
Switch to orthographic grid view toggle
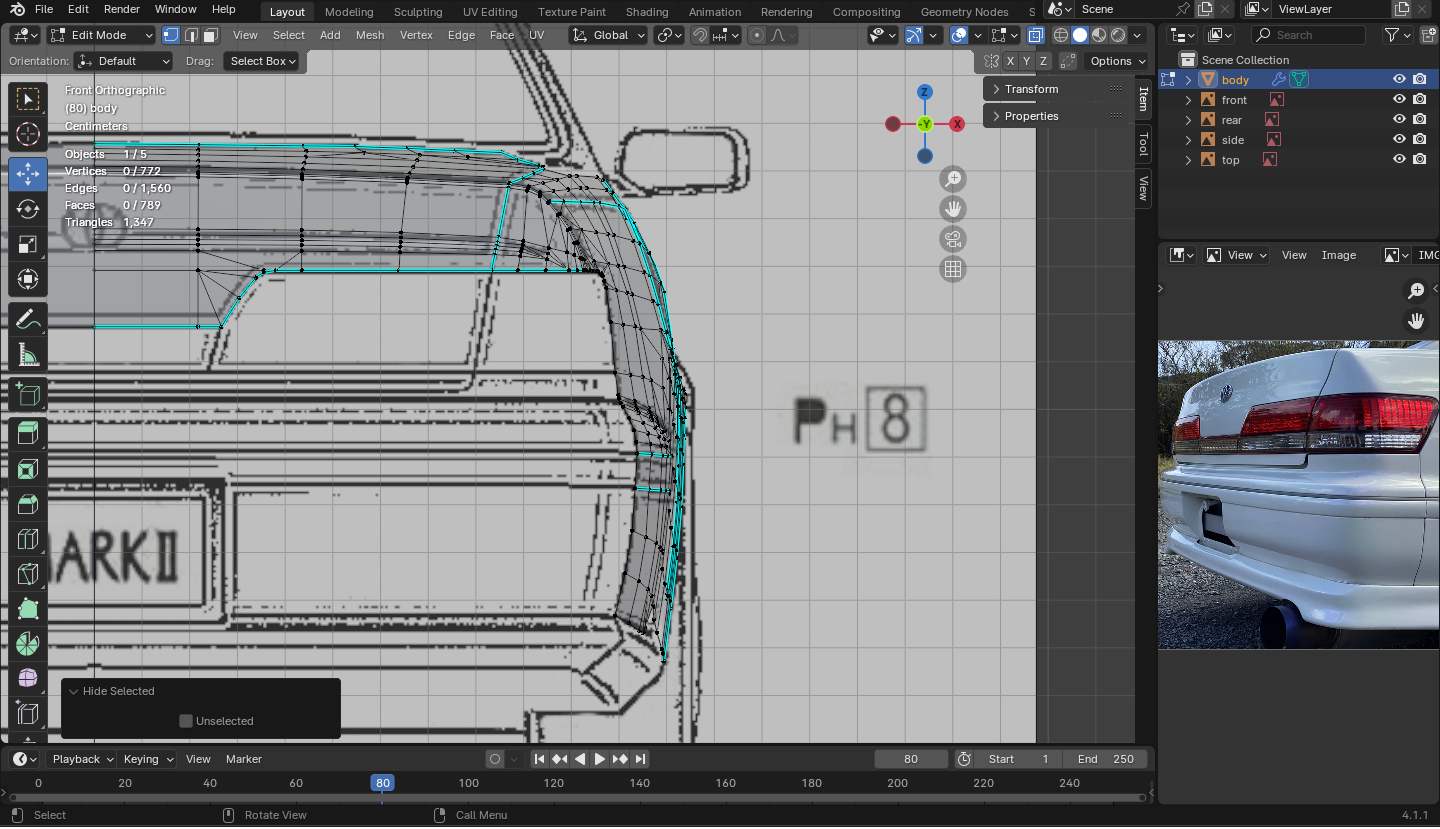[953, 269]
